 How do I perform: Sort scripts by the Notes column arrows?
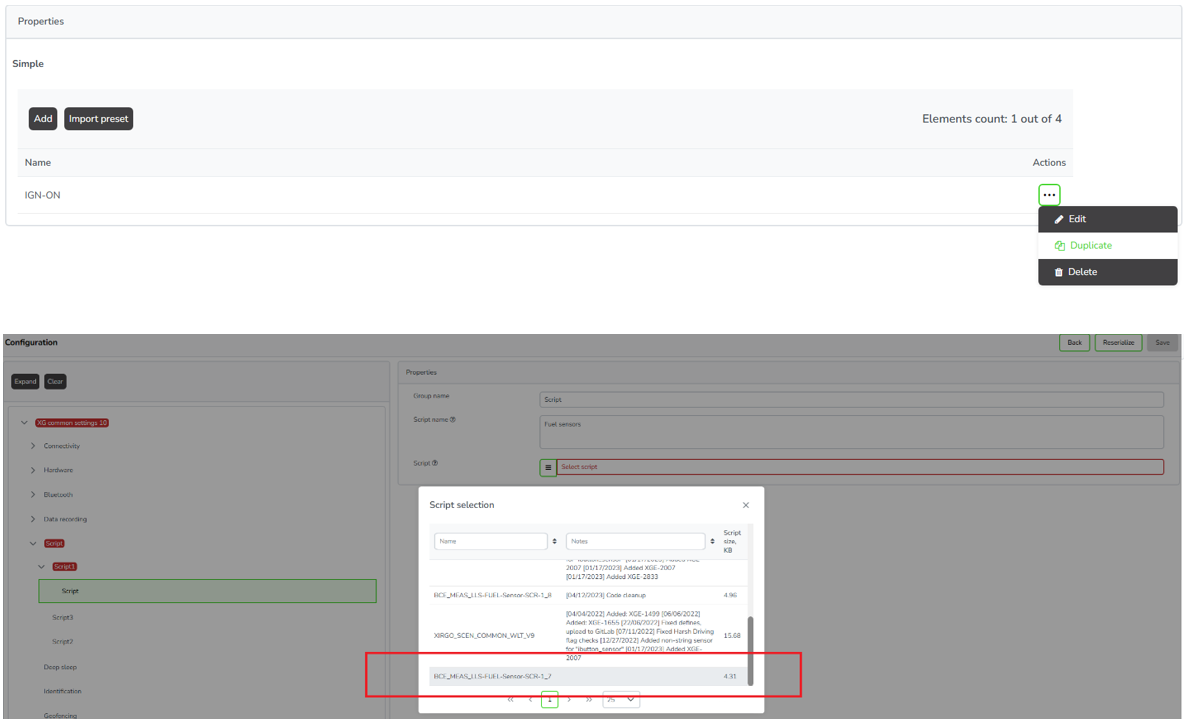[712, 541]
